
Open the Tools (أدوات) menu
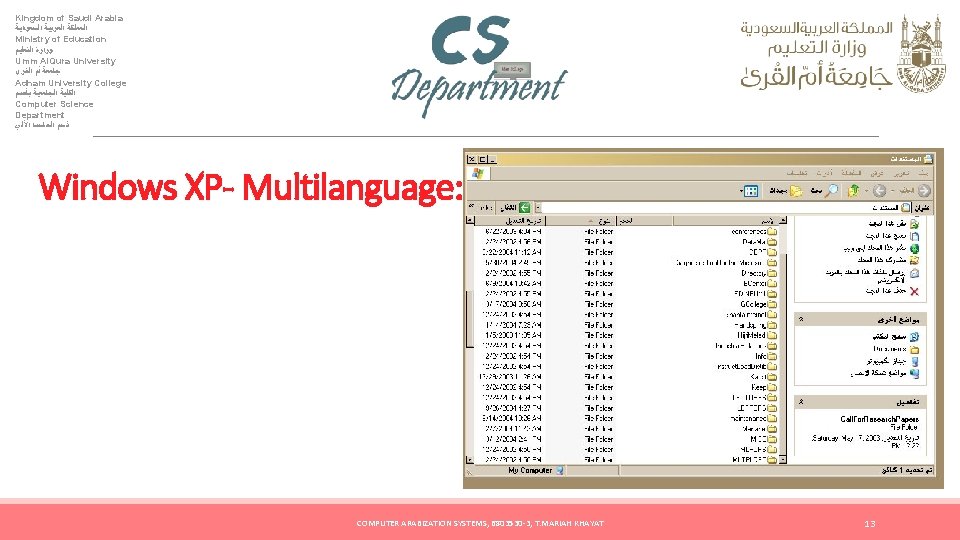point(824,173)
